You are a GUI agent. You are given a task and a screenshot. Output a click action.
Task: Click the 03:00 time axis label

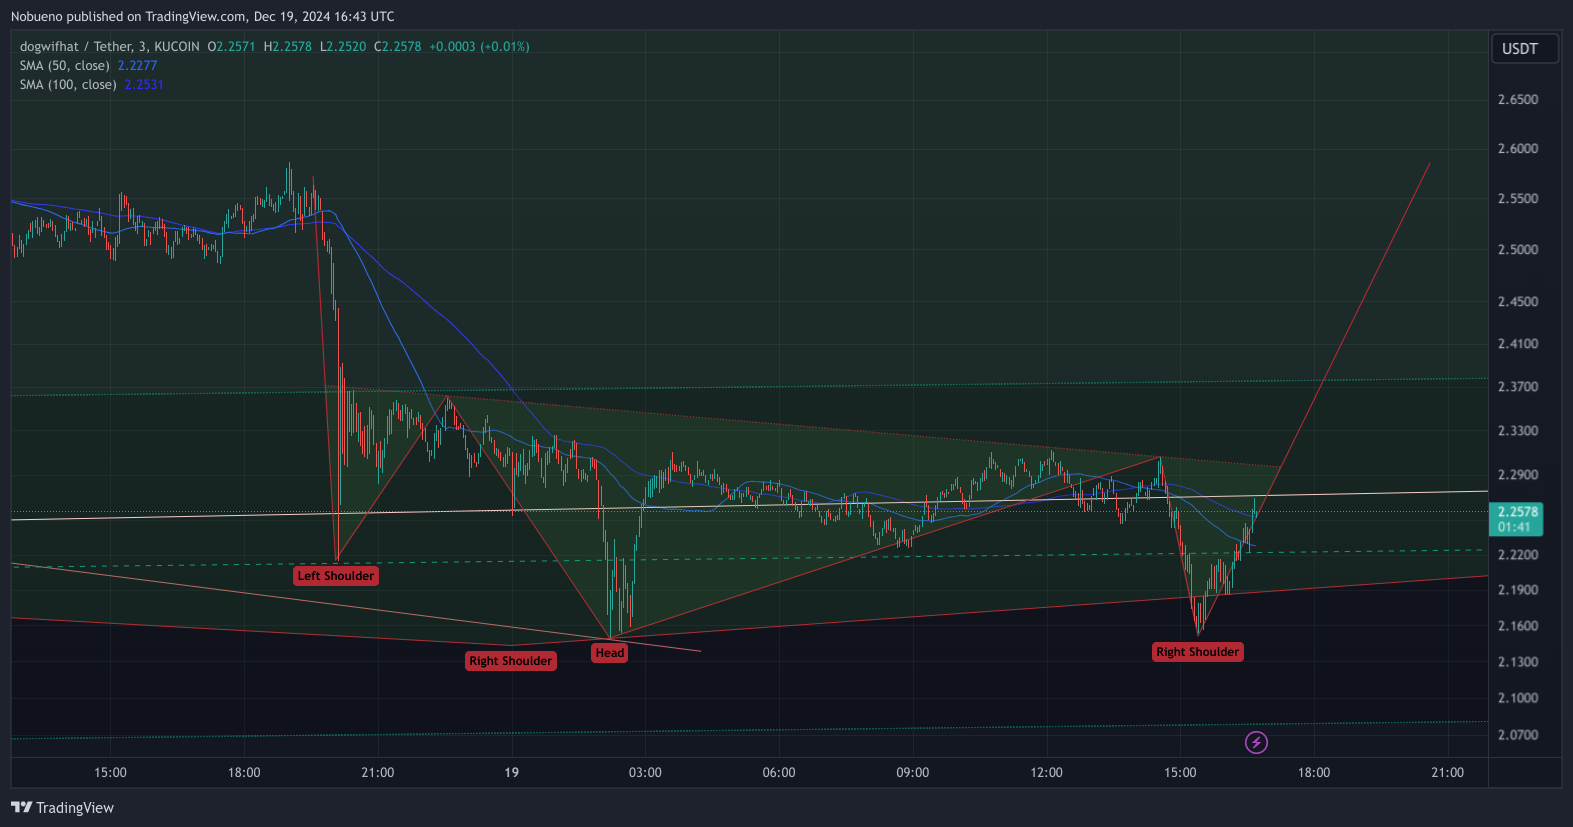pyautogui.click(x=645, y=773)
